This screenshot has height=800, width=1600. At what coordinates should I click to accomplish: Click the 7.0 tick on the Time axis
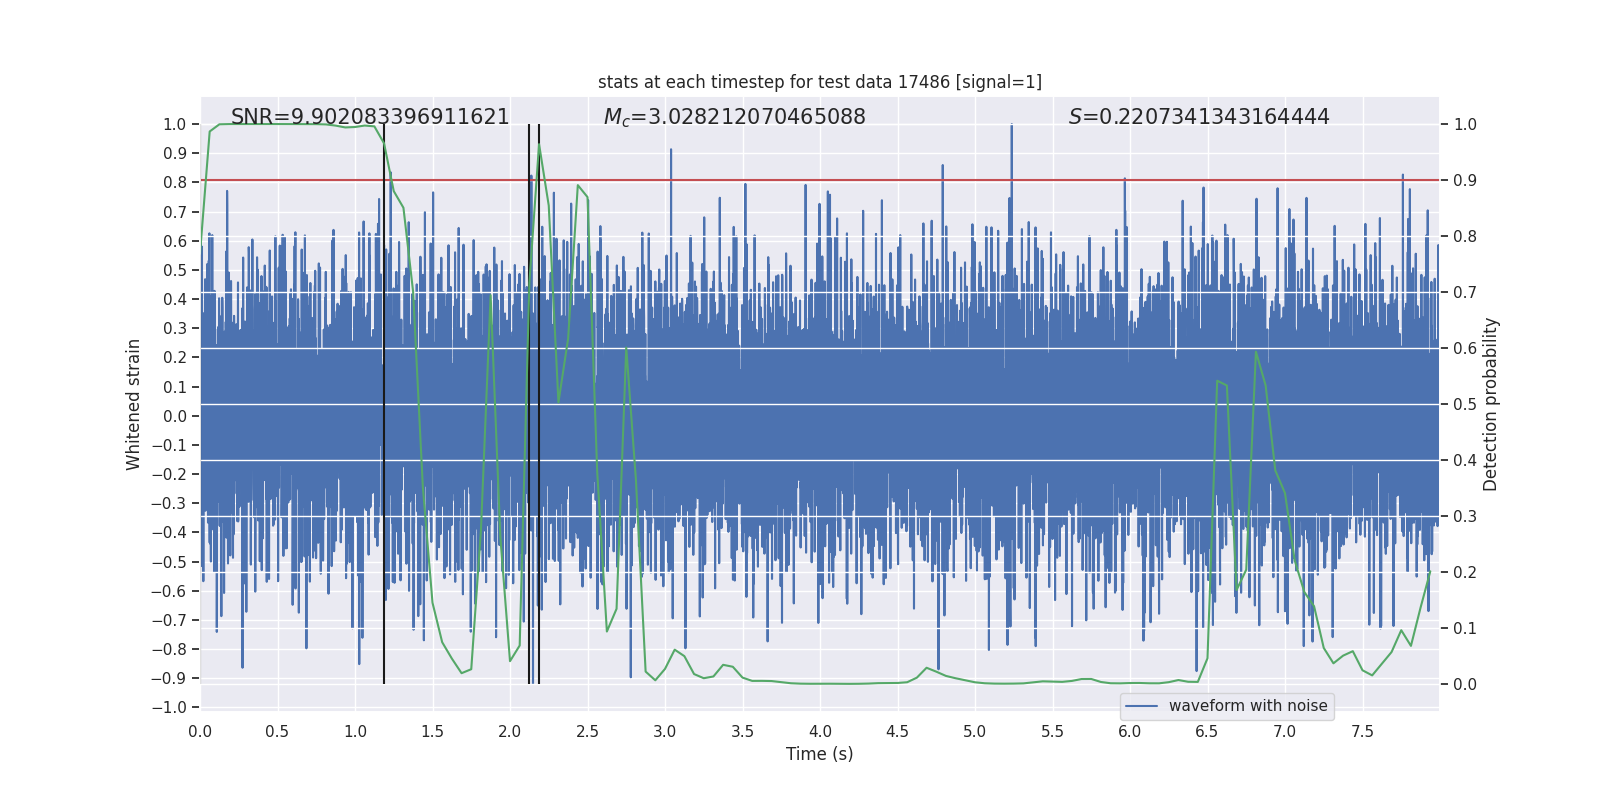pyautogui.click(x=1285, y=731)
